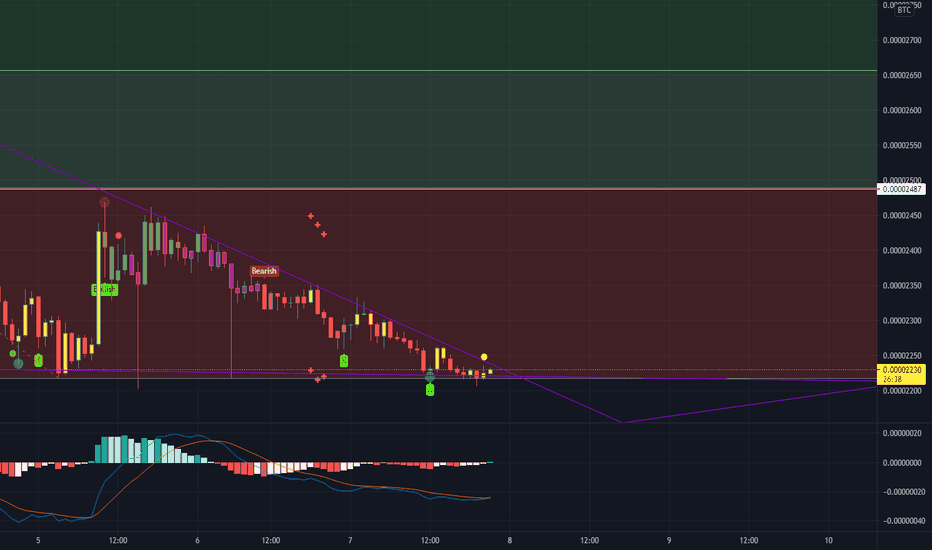Click date 7 on the time axis
This screenshot has width=932, height=550.
350,540
